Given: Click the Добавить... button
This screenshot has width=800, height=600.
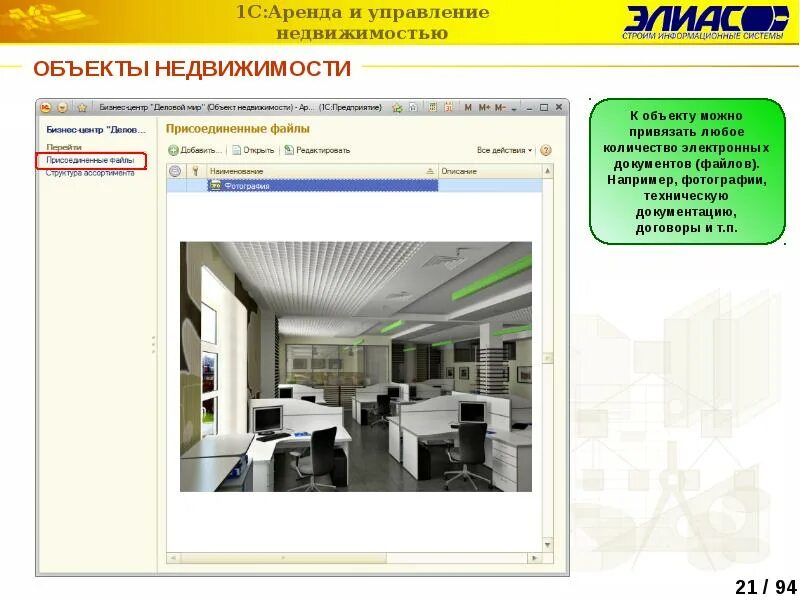Looking at the screenshot, I should pos(195,150).
